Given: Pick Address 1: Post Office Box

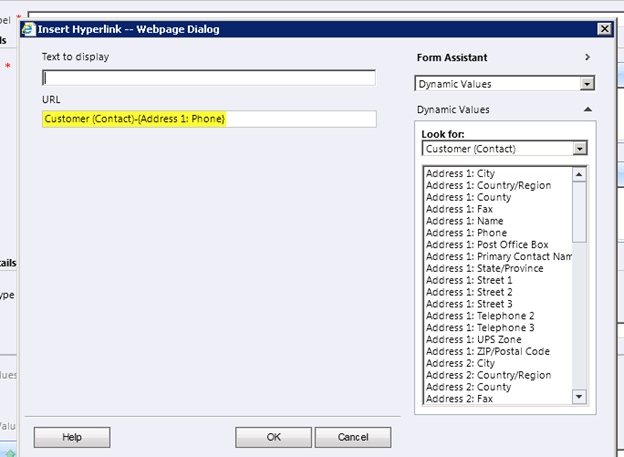Looking at the screenshot, I should pyautogui.click(x=486, y=245).
